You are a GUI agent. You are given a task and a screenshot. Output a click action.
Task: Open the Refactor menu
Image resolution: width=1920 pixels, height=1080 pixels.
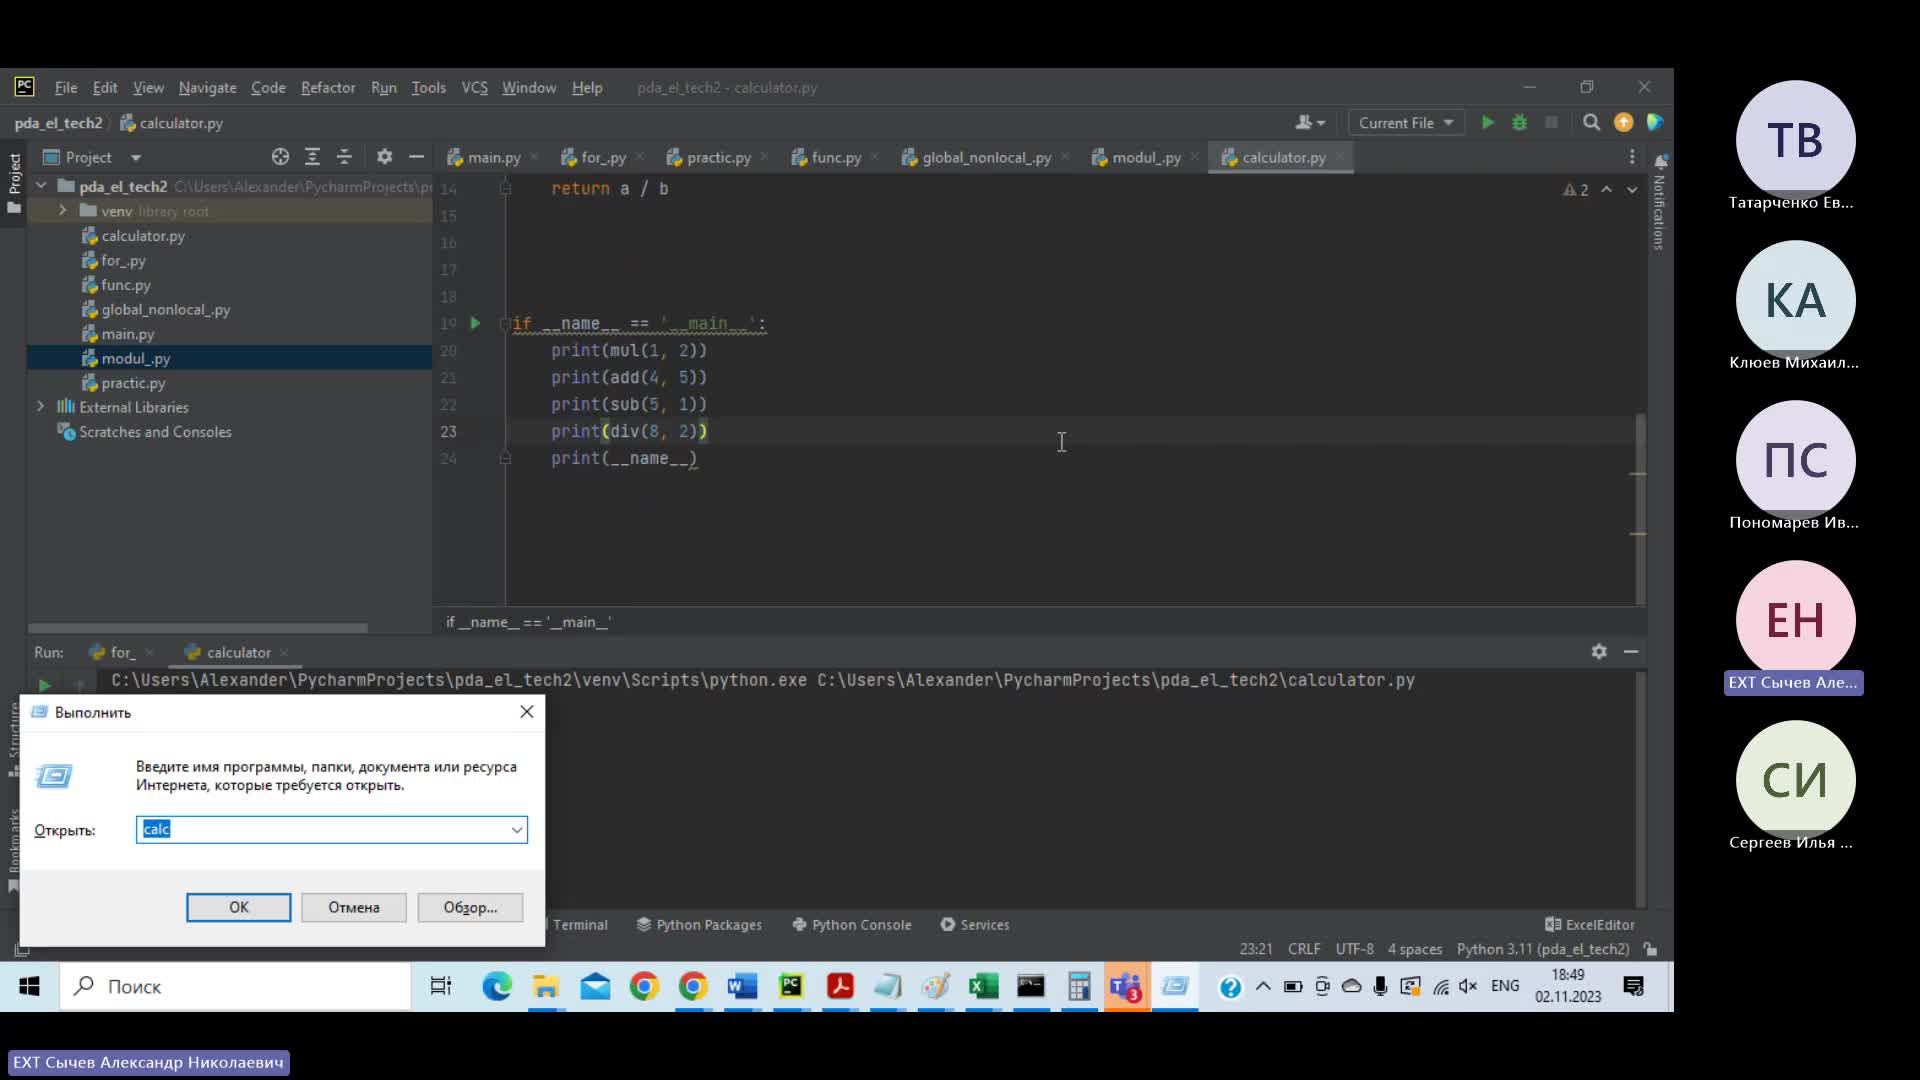click(328, 87)
